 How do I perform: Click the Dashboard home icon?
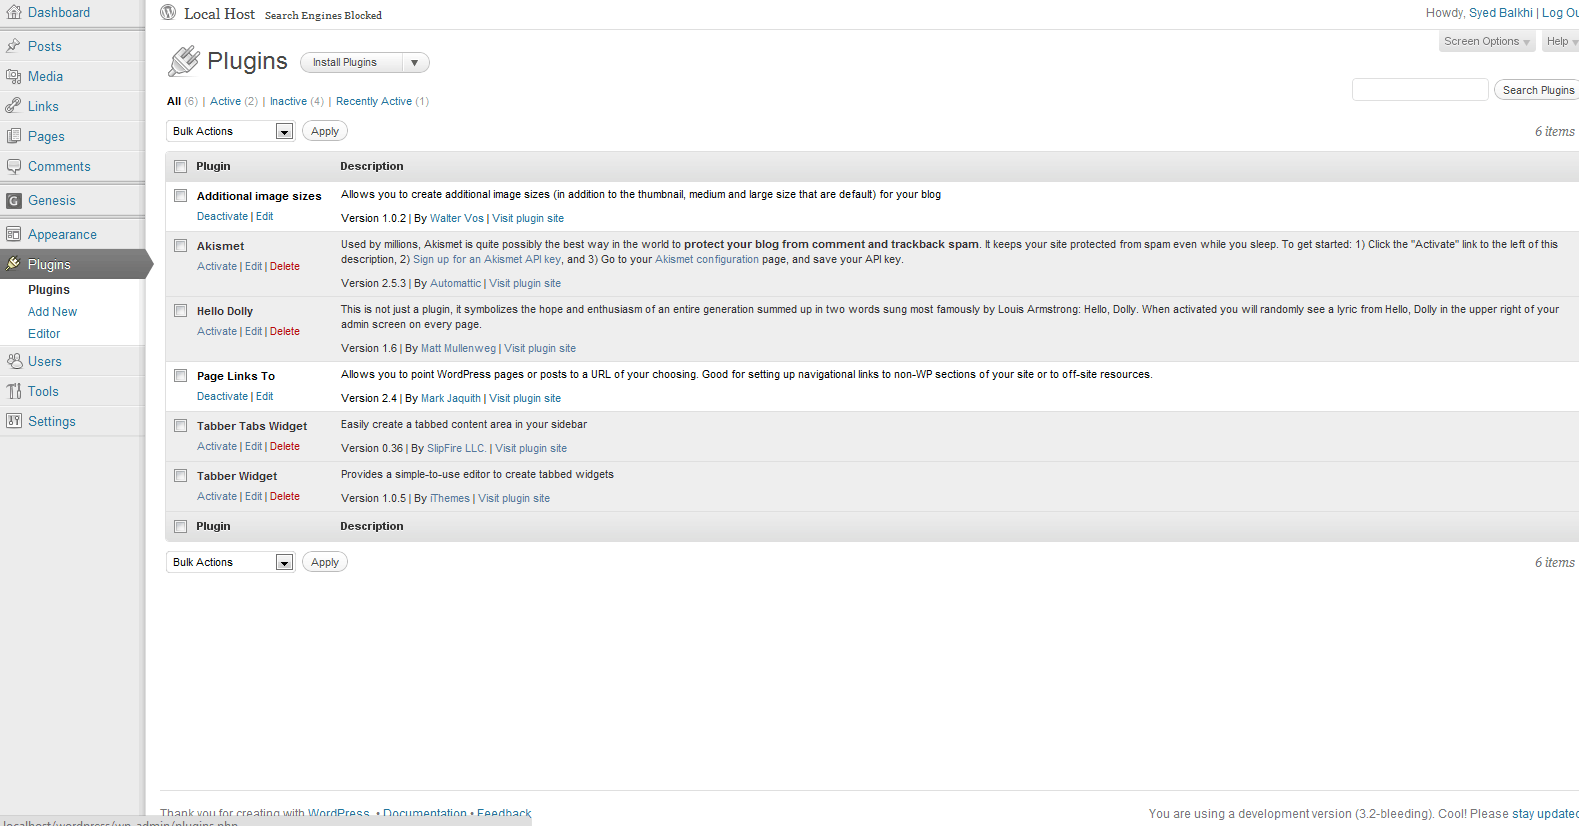tap(13, 13)
